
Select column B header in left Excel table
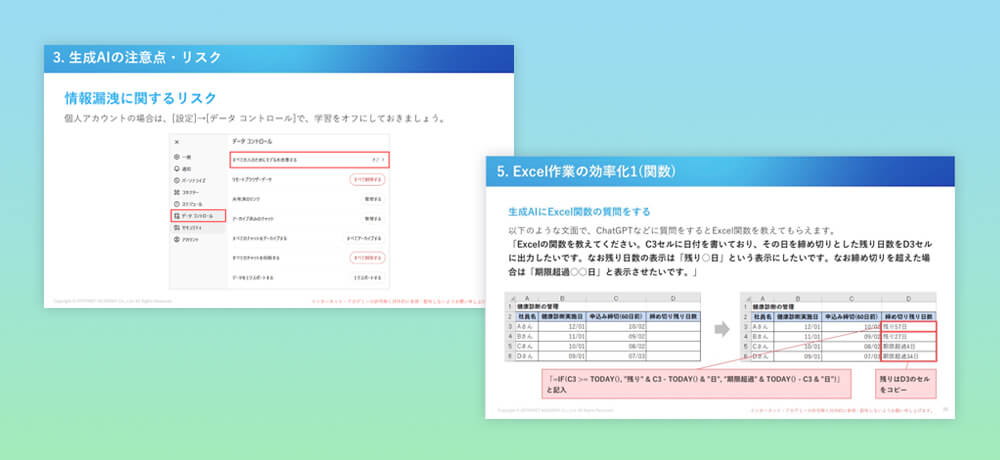[562, 297]
